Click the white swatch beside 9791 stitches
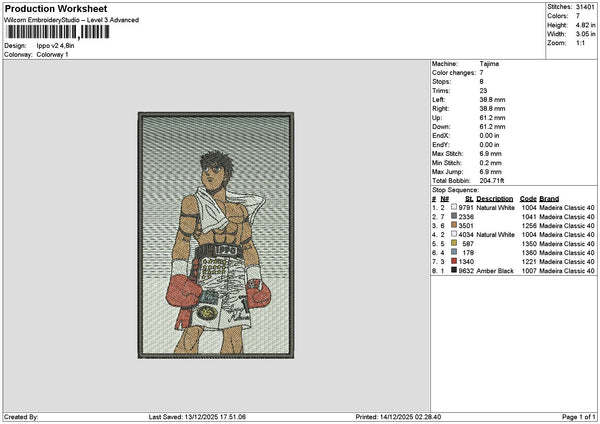 [454, 207]
